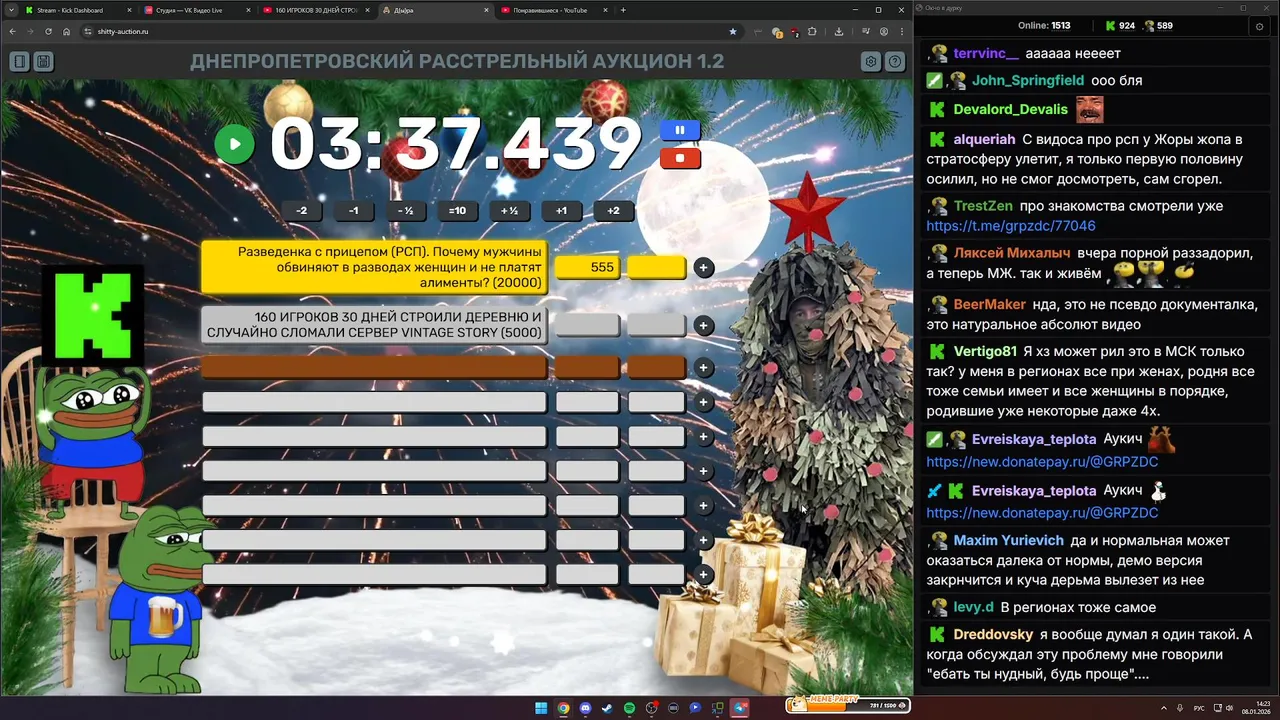The height and width of the screenshot is (720, 1280).
Task: Open the chat window settings gear icon
Action: tap(1259, 26)
